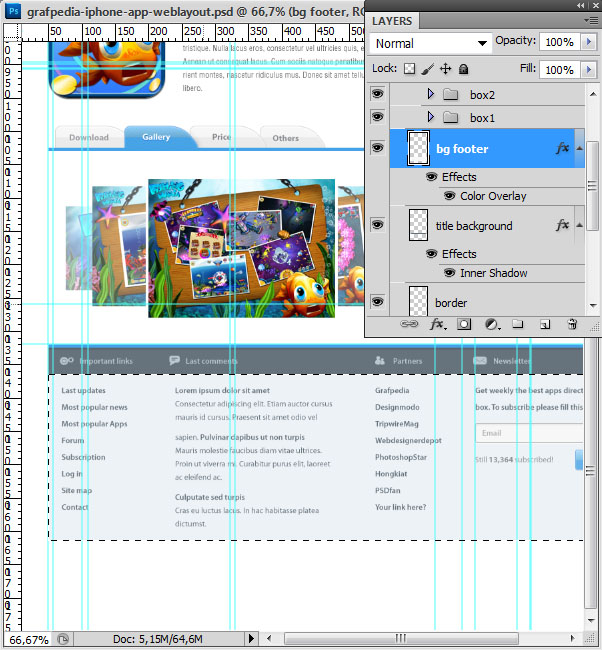602x650 pixels.
Task: Hide the border layer
Action: (377, 301)
